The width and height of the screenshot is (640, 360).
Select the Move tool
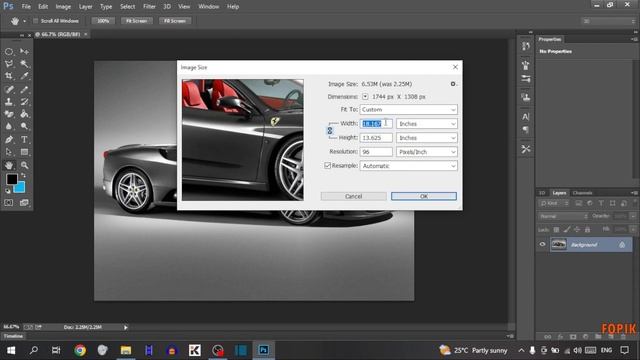(x=24, y=51)
